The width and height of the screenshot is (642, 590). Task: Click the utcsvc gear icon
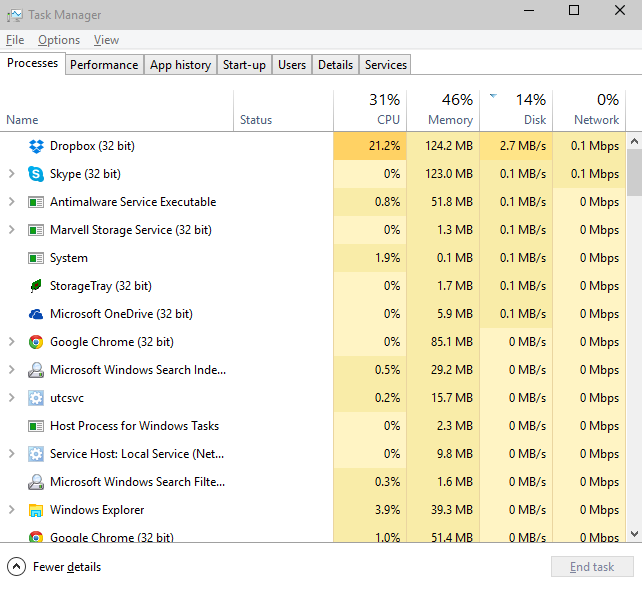pos(36,398)
